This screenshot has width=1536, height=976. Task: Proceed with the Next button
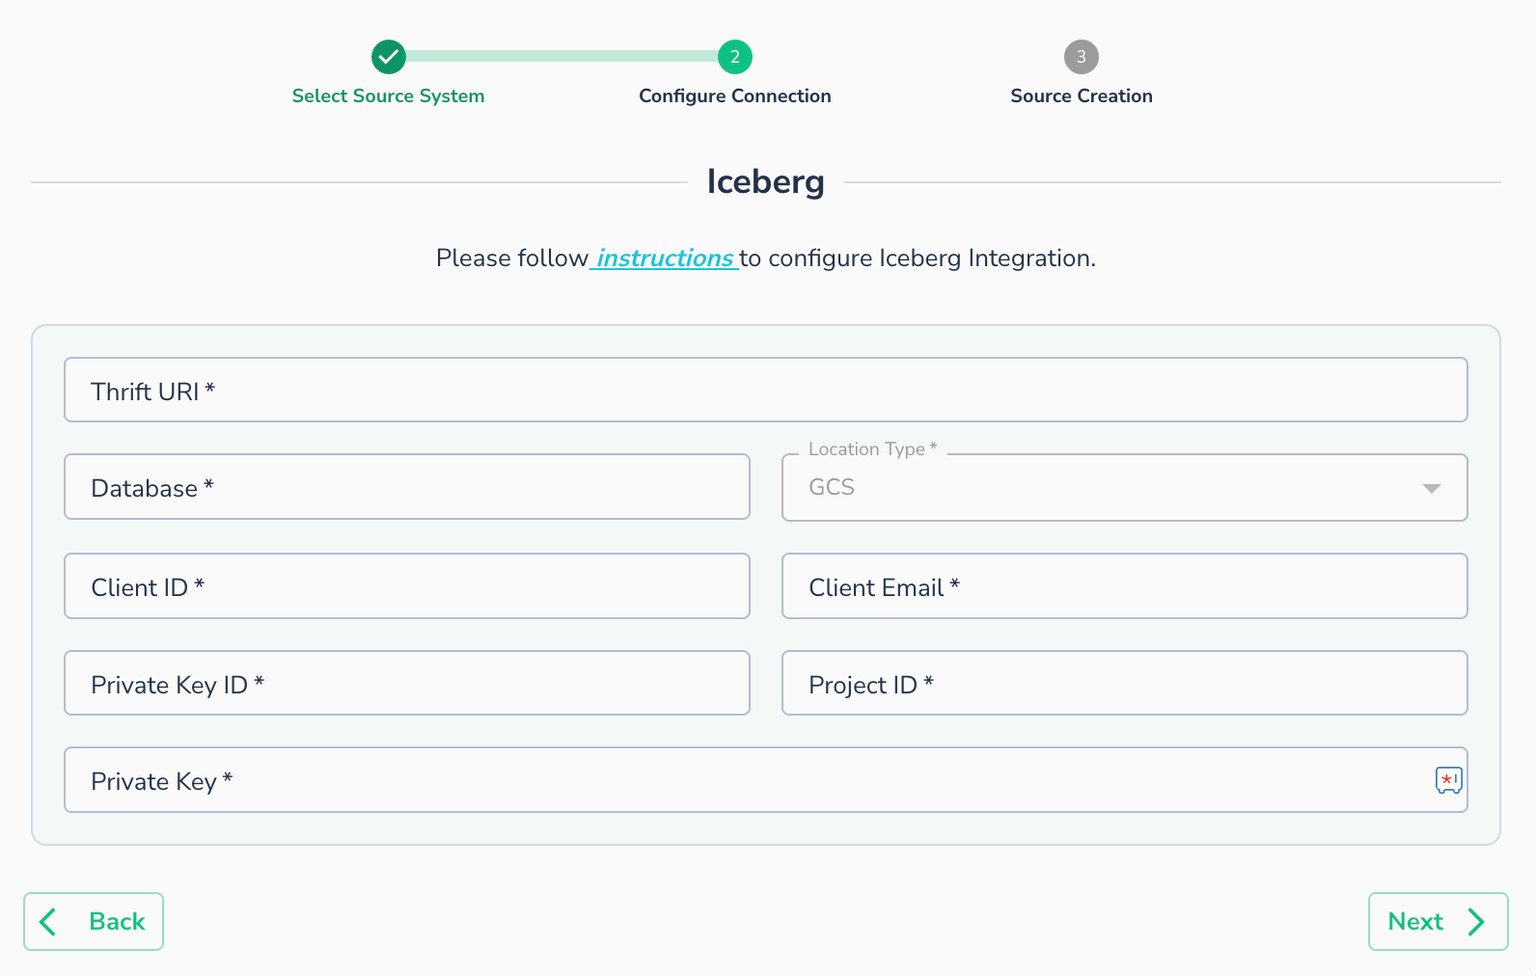click(x=1438, y=921)
